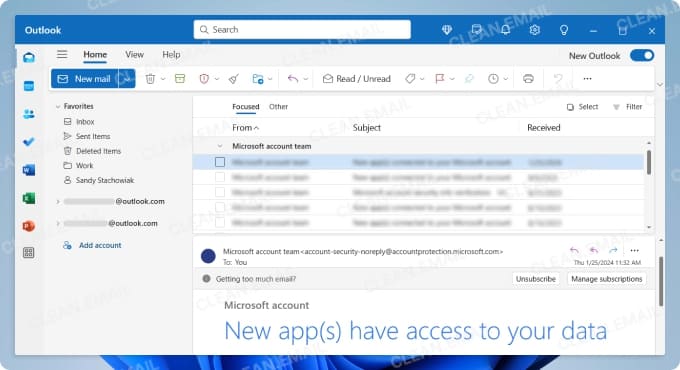The height and width of the screenshot is (370, 680).
Task: Open the Tips lightbulb icon
Action: click(563, 30)
